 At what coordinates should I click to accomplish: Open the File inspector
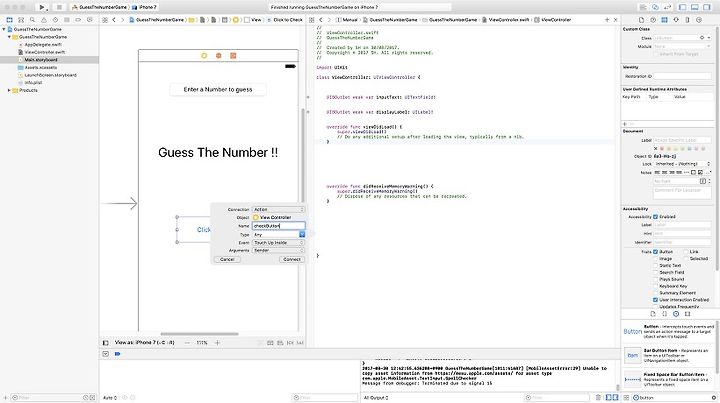(x=641, y=20)
